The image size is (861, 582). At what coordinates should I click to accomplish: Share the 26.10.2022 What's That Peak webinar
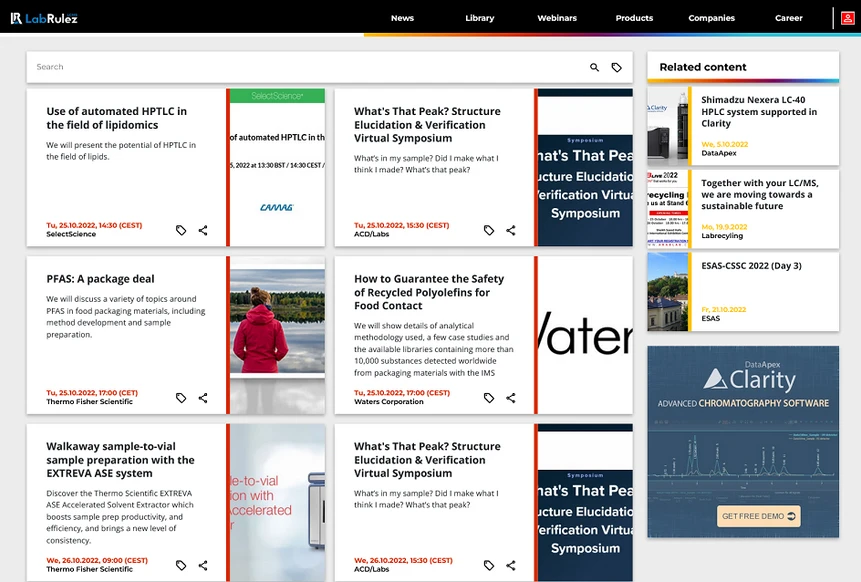pyautogui.click(x=511, y=565)
